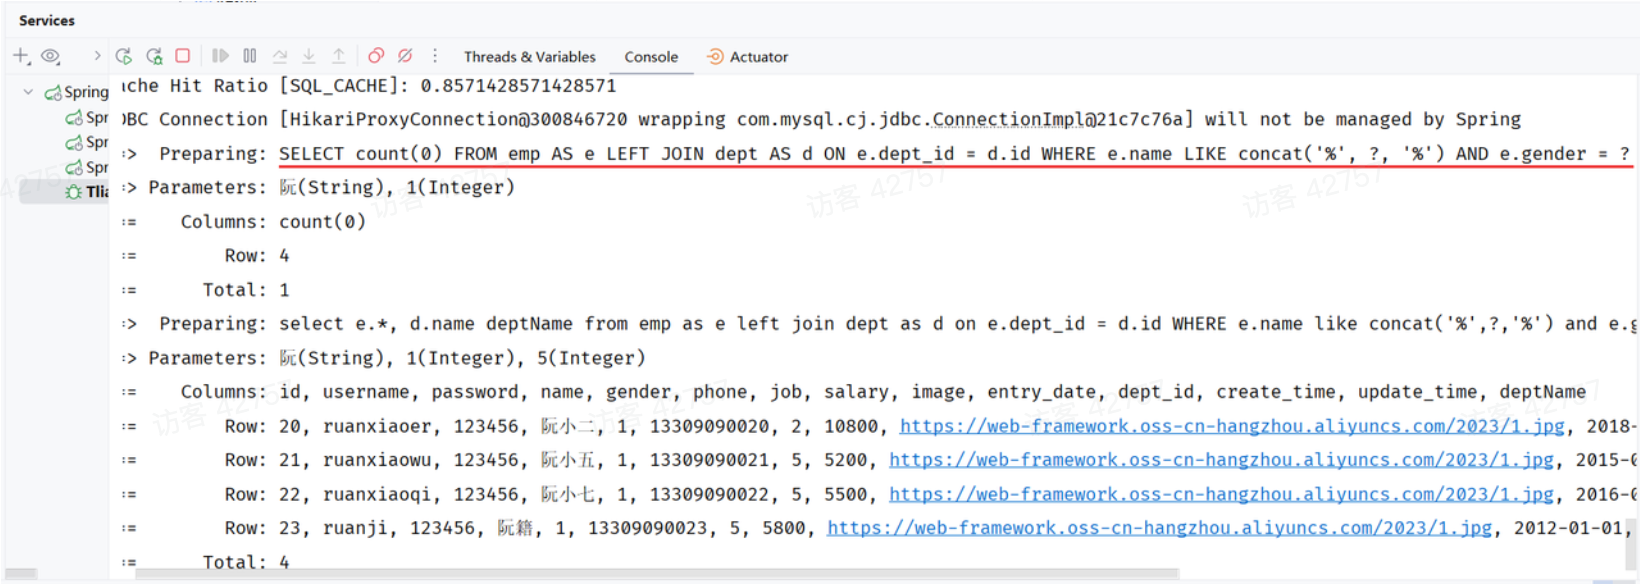Pause the program
The height and width of the screenshot is (584, 1640).
coord(250,56)
